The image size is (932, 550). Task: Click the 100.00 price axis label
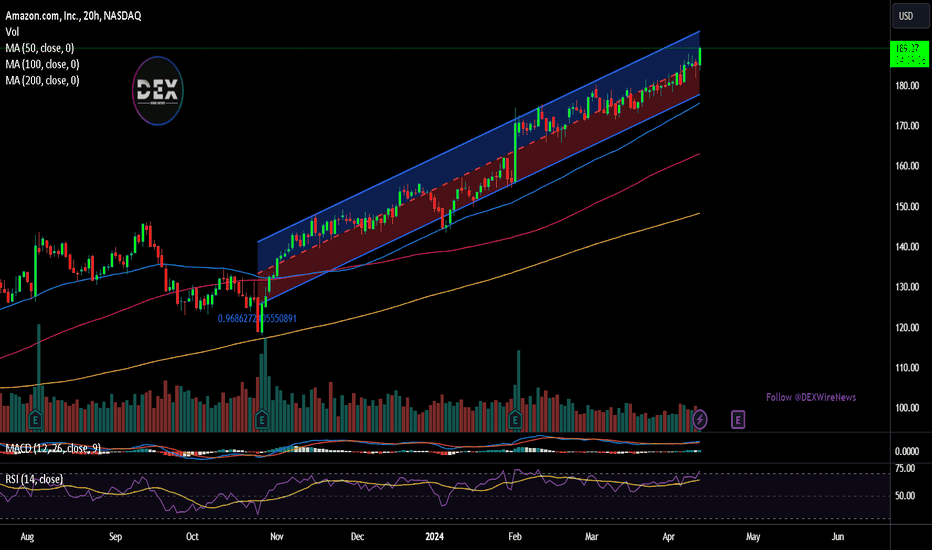click(x=907, y=408)
